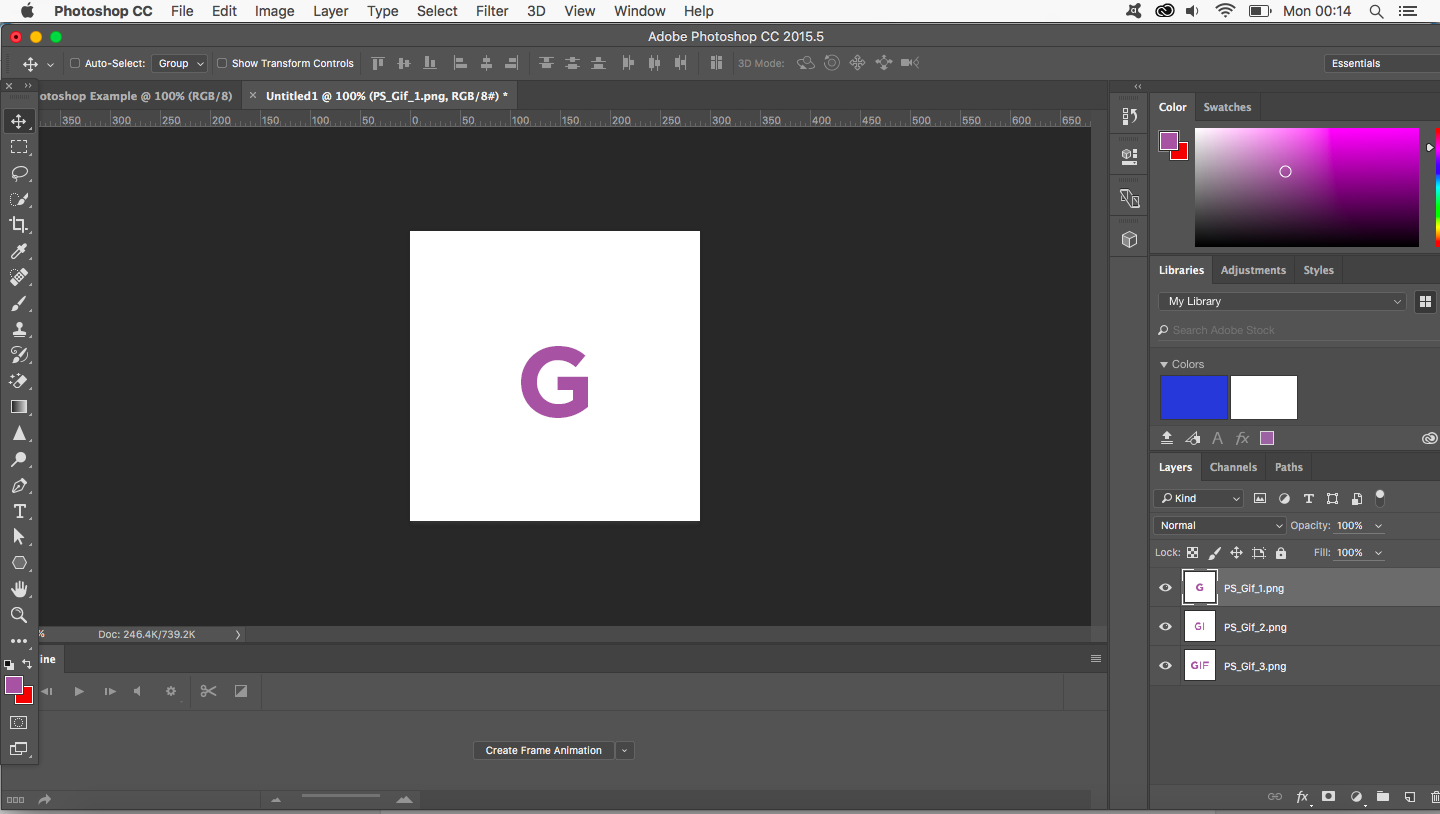Select the History Brush tool
Image resolution: width=1440 pixels, height=814 pixels.
[x=19, y=355]
